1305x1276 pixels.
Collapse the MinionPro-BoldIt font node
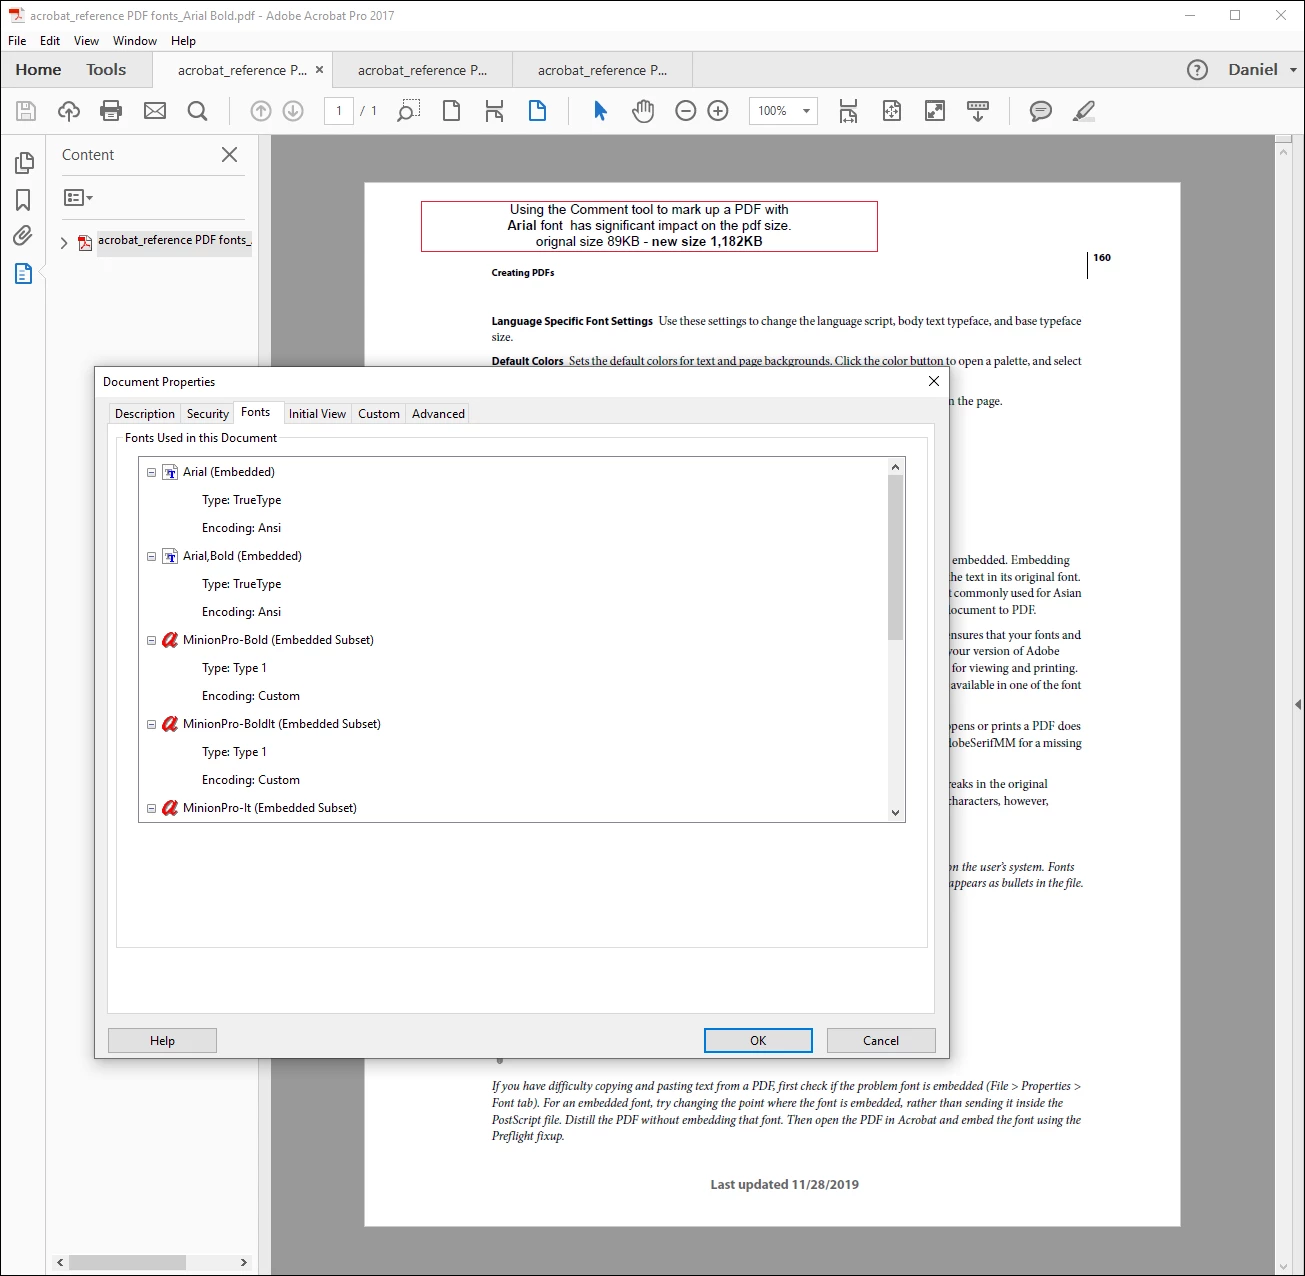(x=152, y=725)
